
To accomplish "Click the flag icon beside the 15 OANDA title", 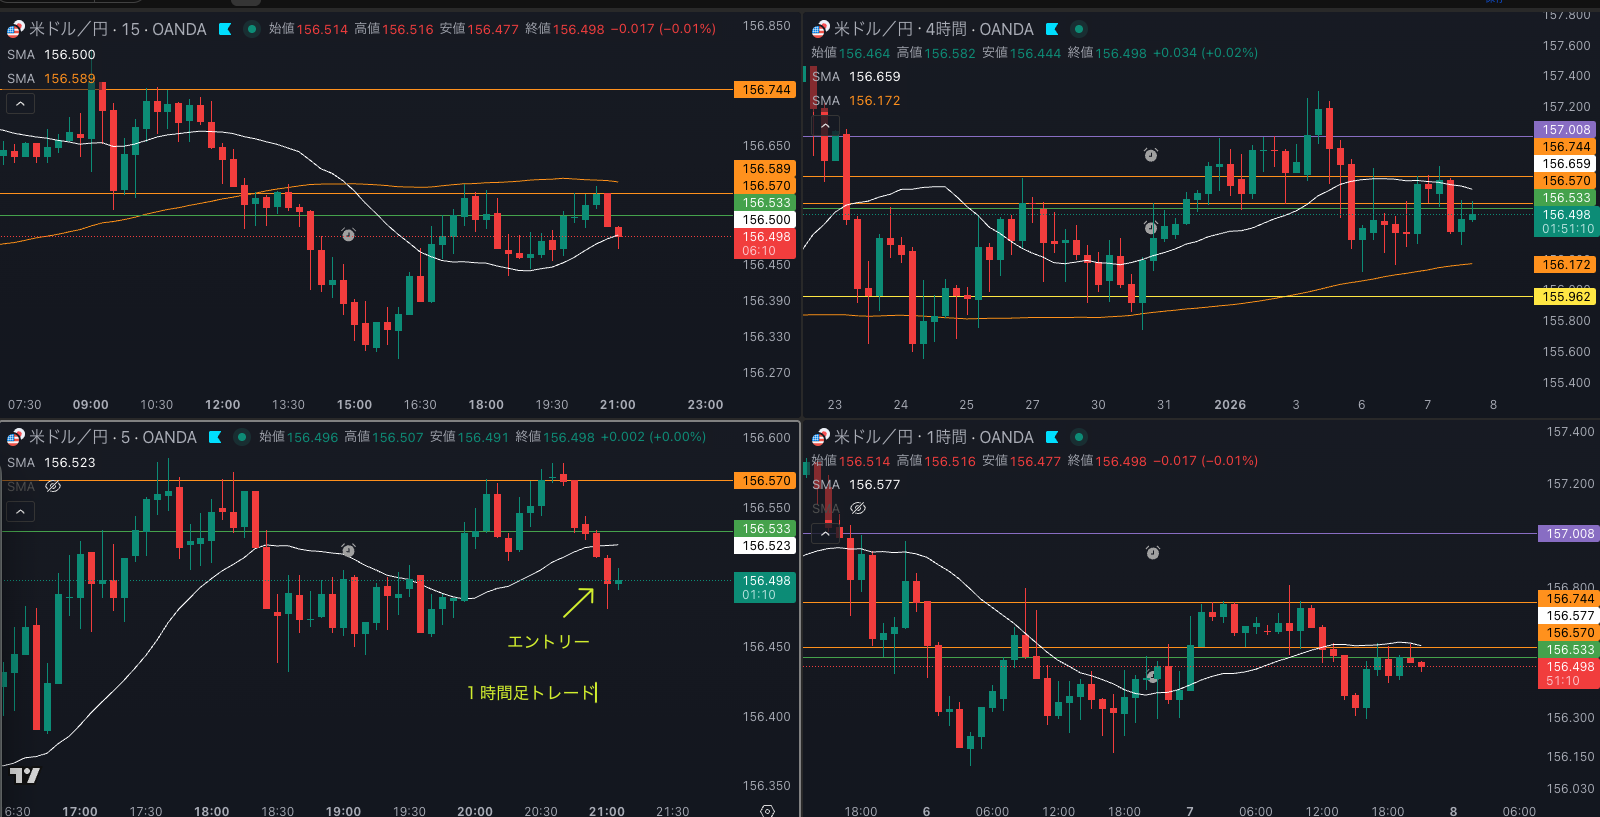I will [225, 29].
